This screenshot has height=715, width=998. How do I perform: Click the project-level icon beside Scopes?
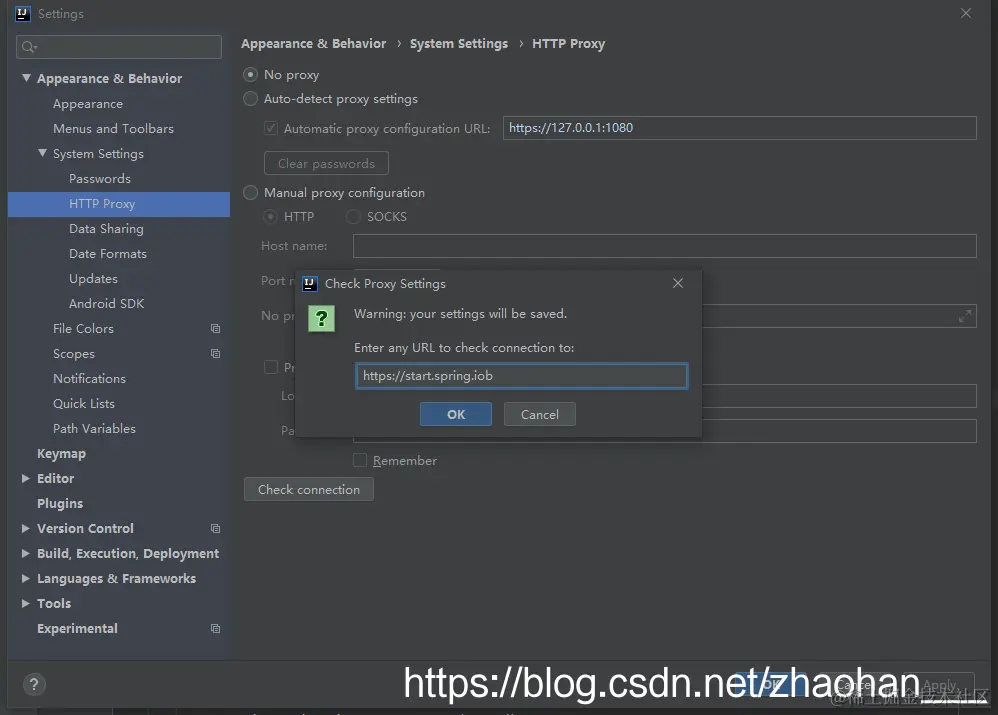215,353
